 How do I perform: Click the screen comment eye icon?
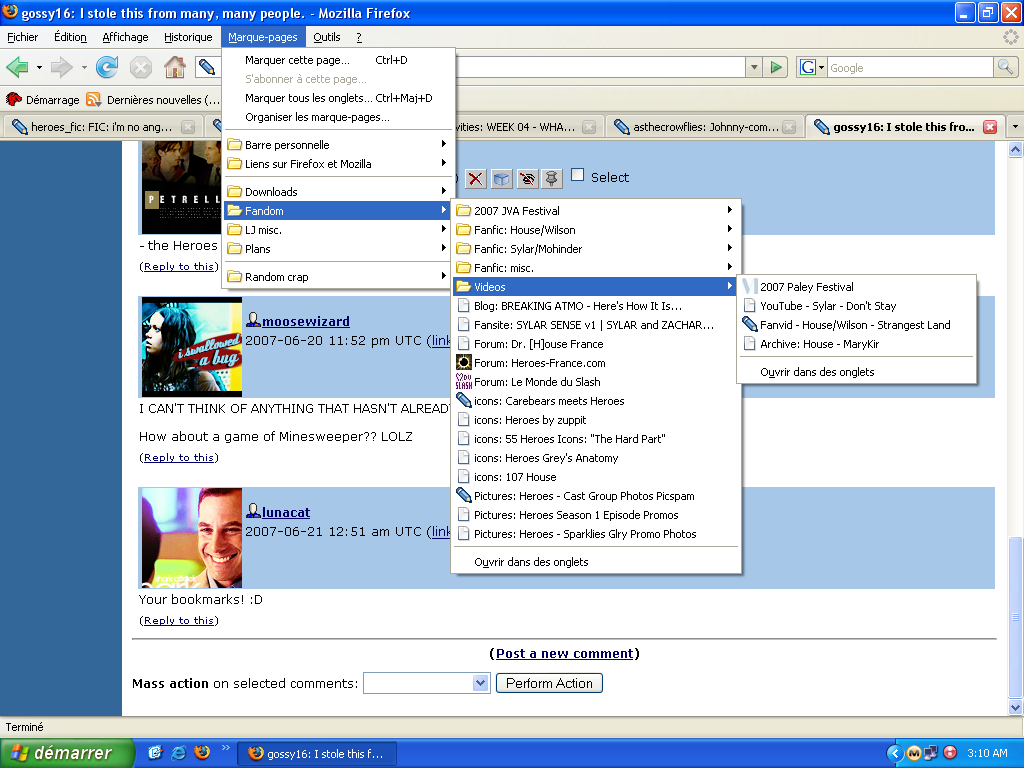point(526,179)
